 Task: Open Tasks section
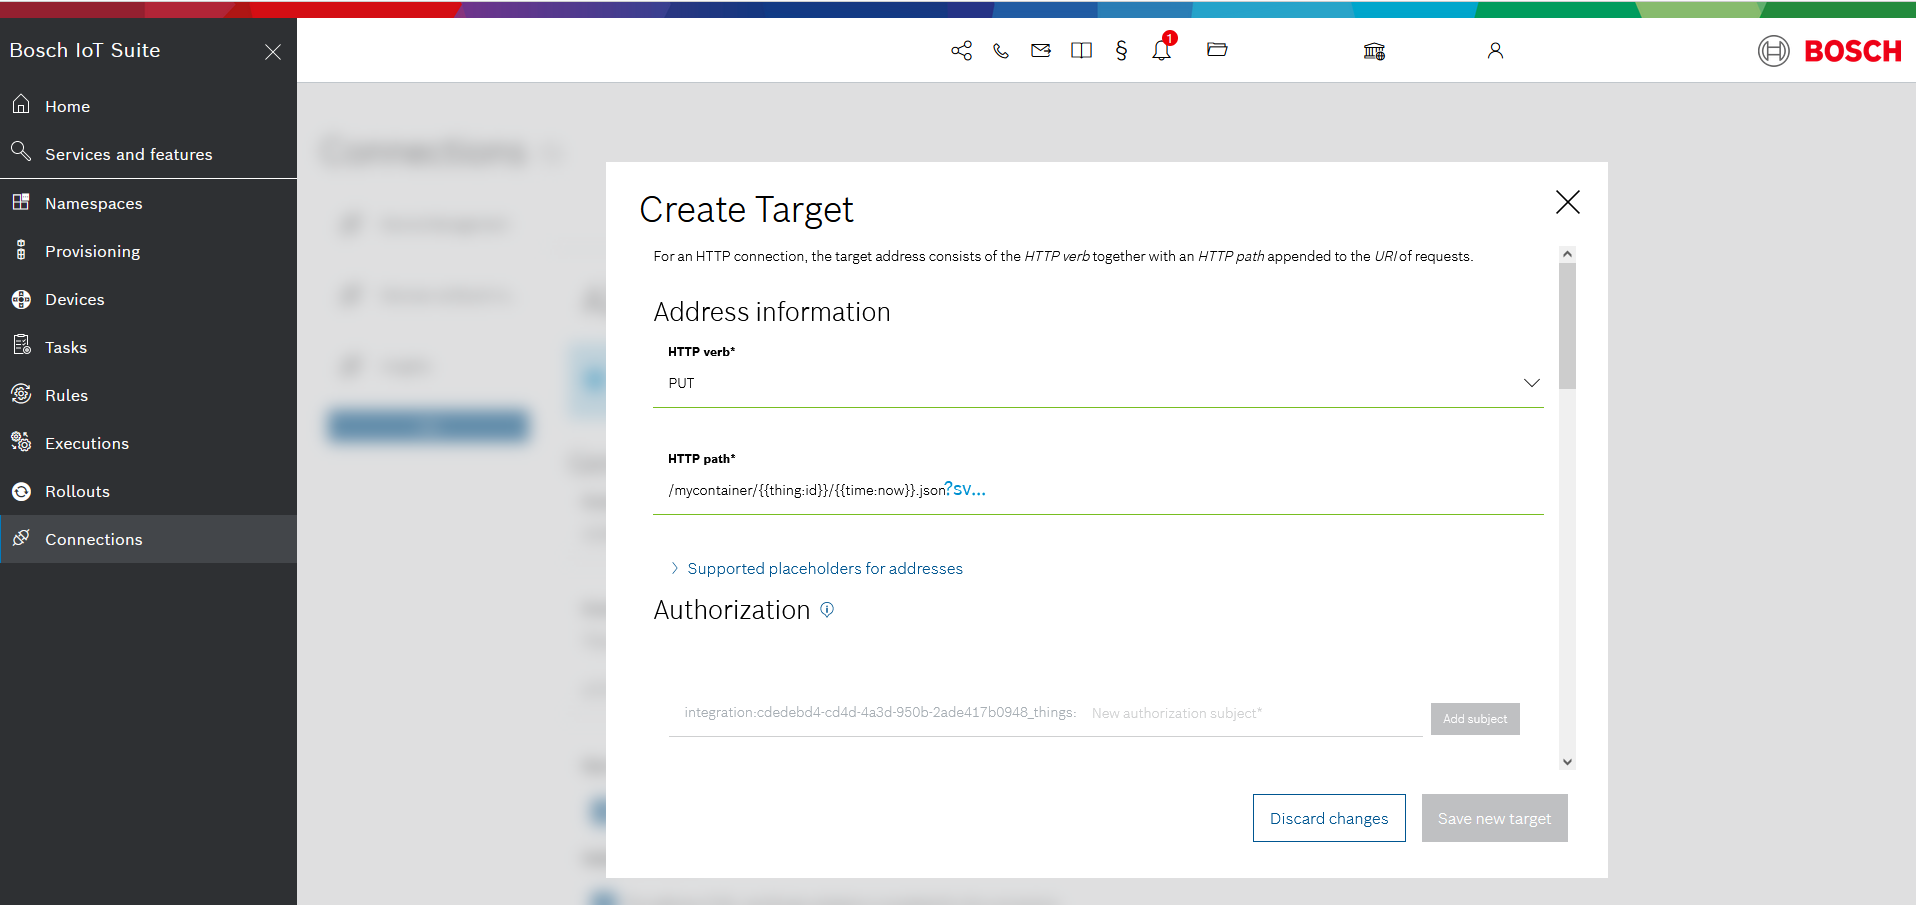148,347
